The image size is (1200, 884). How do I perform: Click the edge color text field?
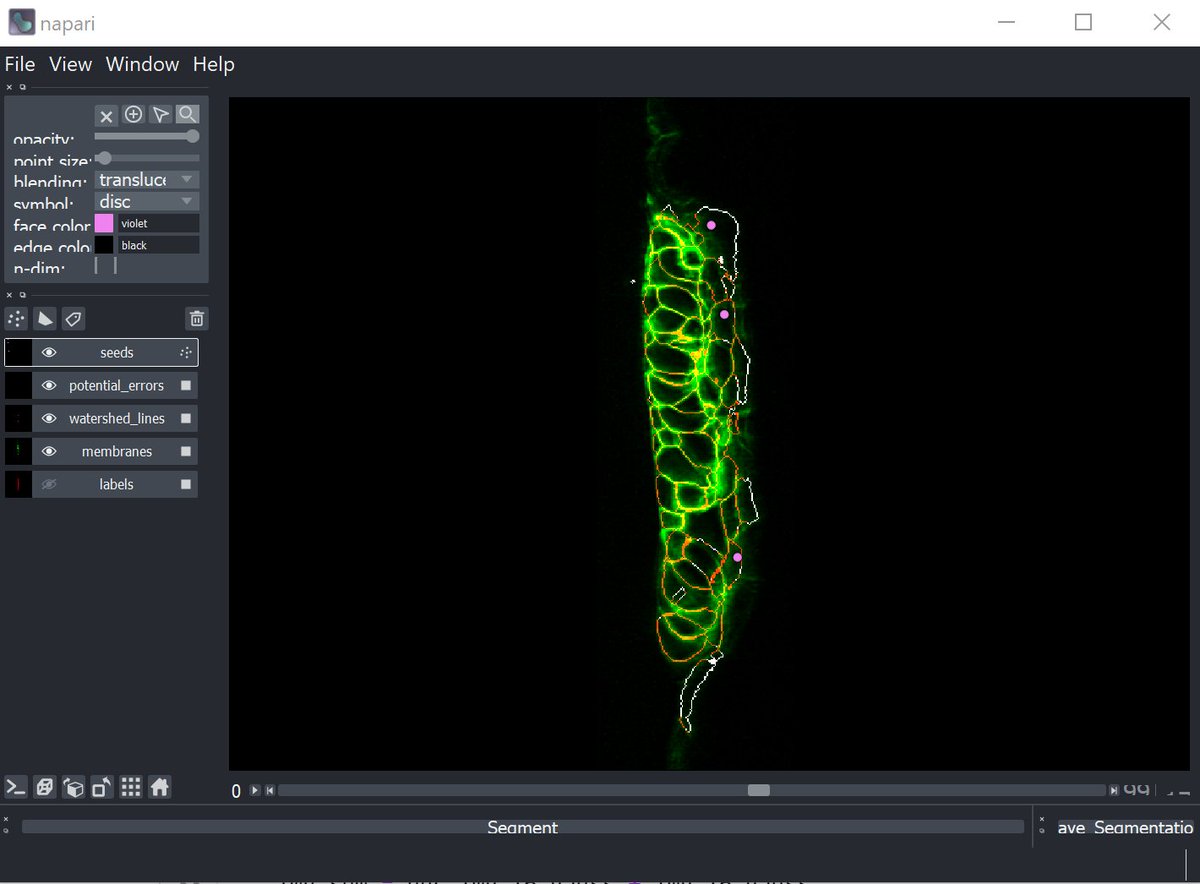click(x=158, y=245)
